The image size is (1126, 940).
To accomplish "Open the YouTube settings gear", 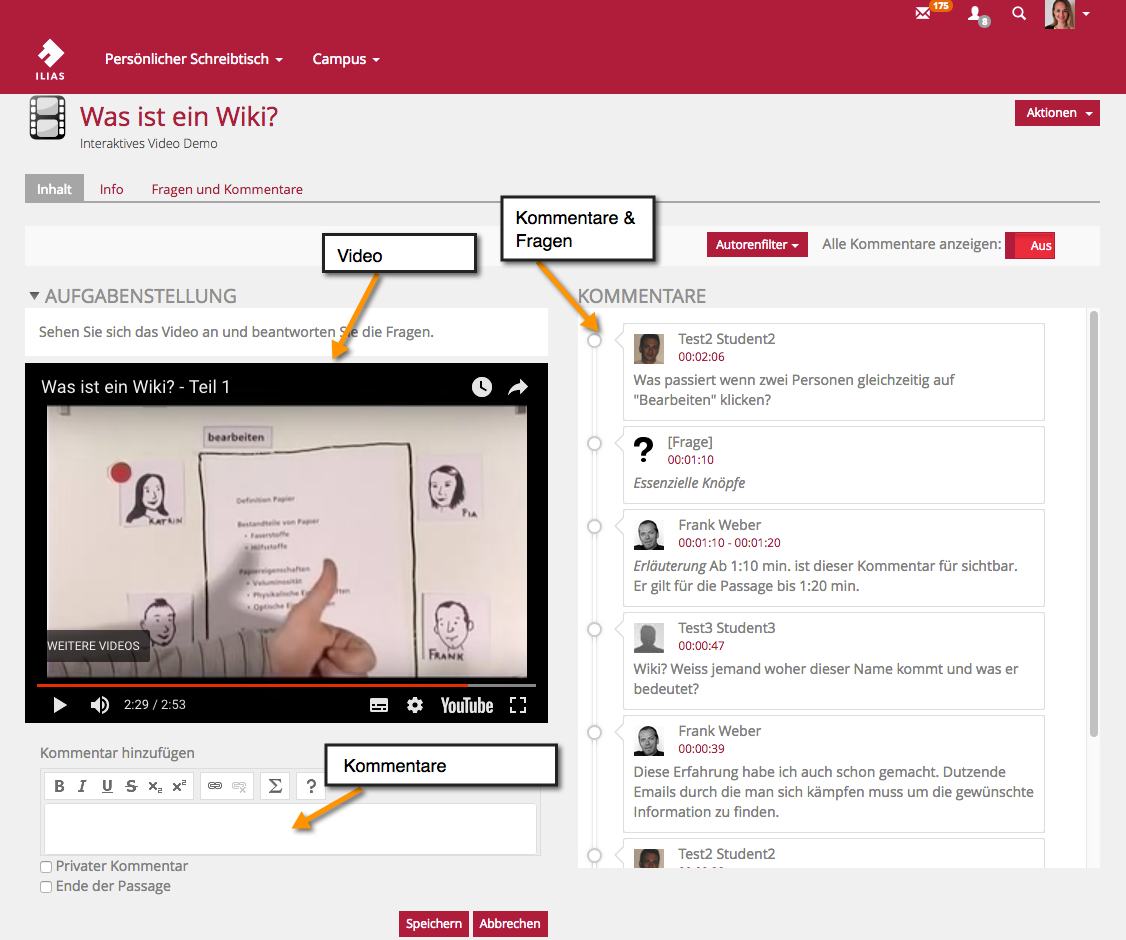I will [415, 705].
